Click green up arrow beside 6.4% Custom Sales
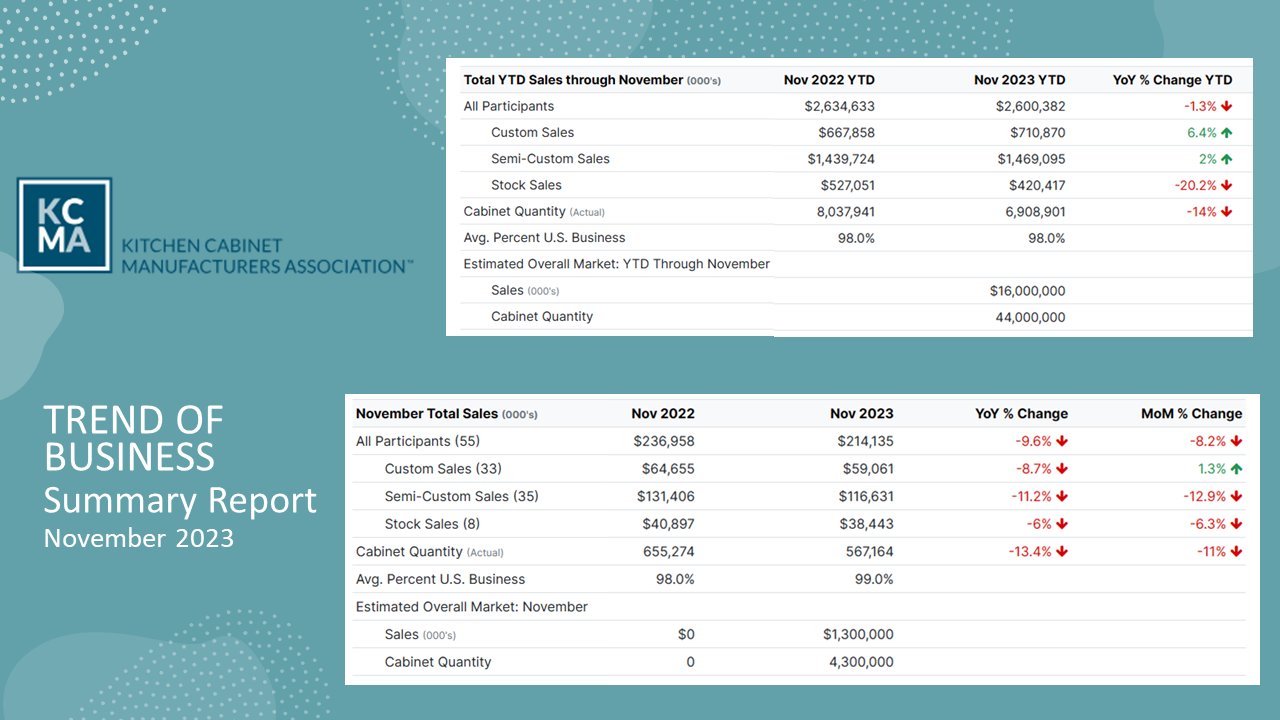The width and height of the screenshot is (1280, 720). (1226, 133)
